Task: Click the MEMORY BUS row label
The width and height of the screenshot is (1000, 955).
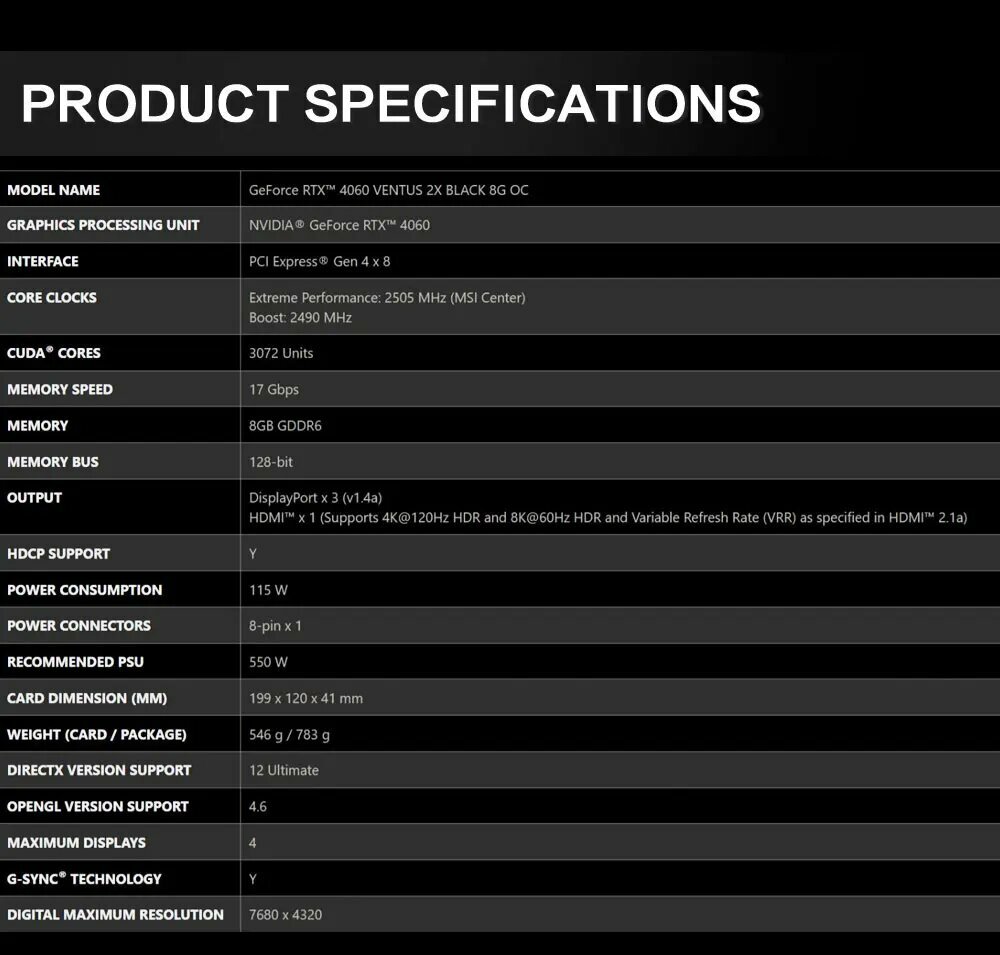Action: (53, 462)
